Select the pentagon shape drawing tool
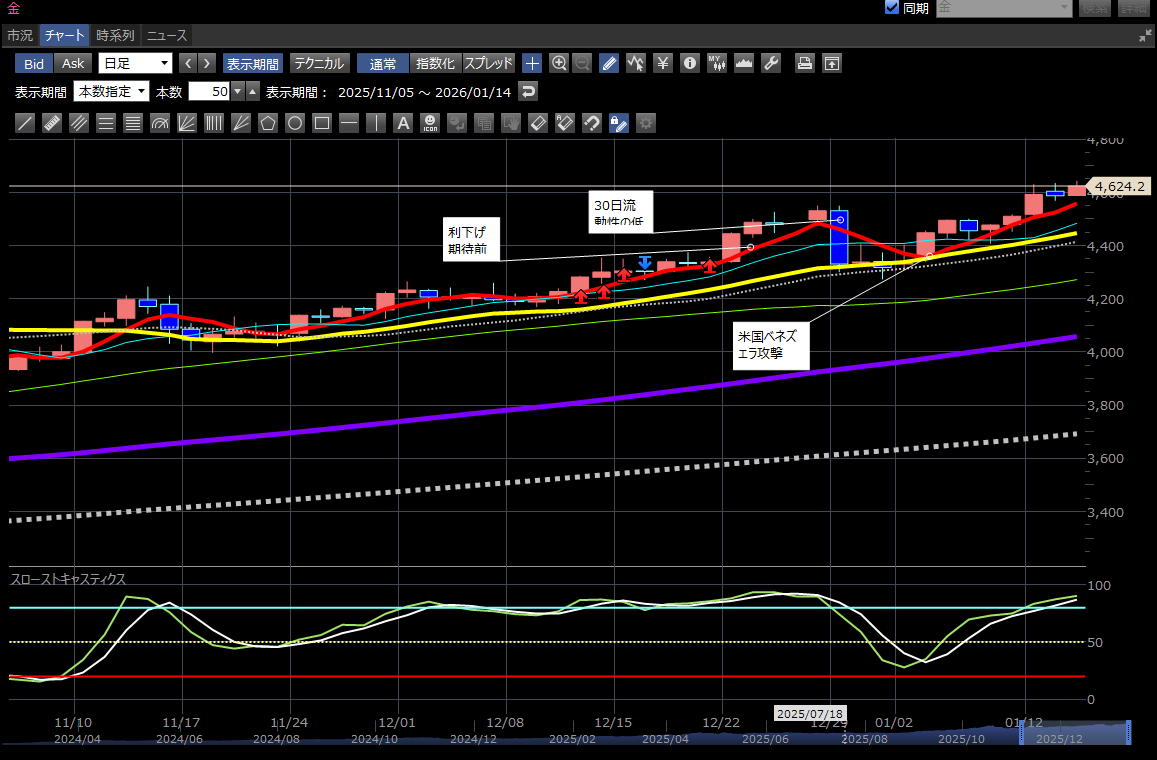 click(268, 123)
